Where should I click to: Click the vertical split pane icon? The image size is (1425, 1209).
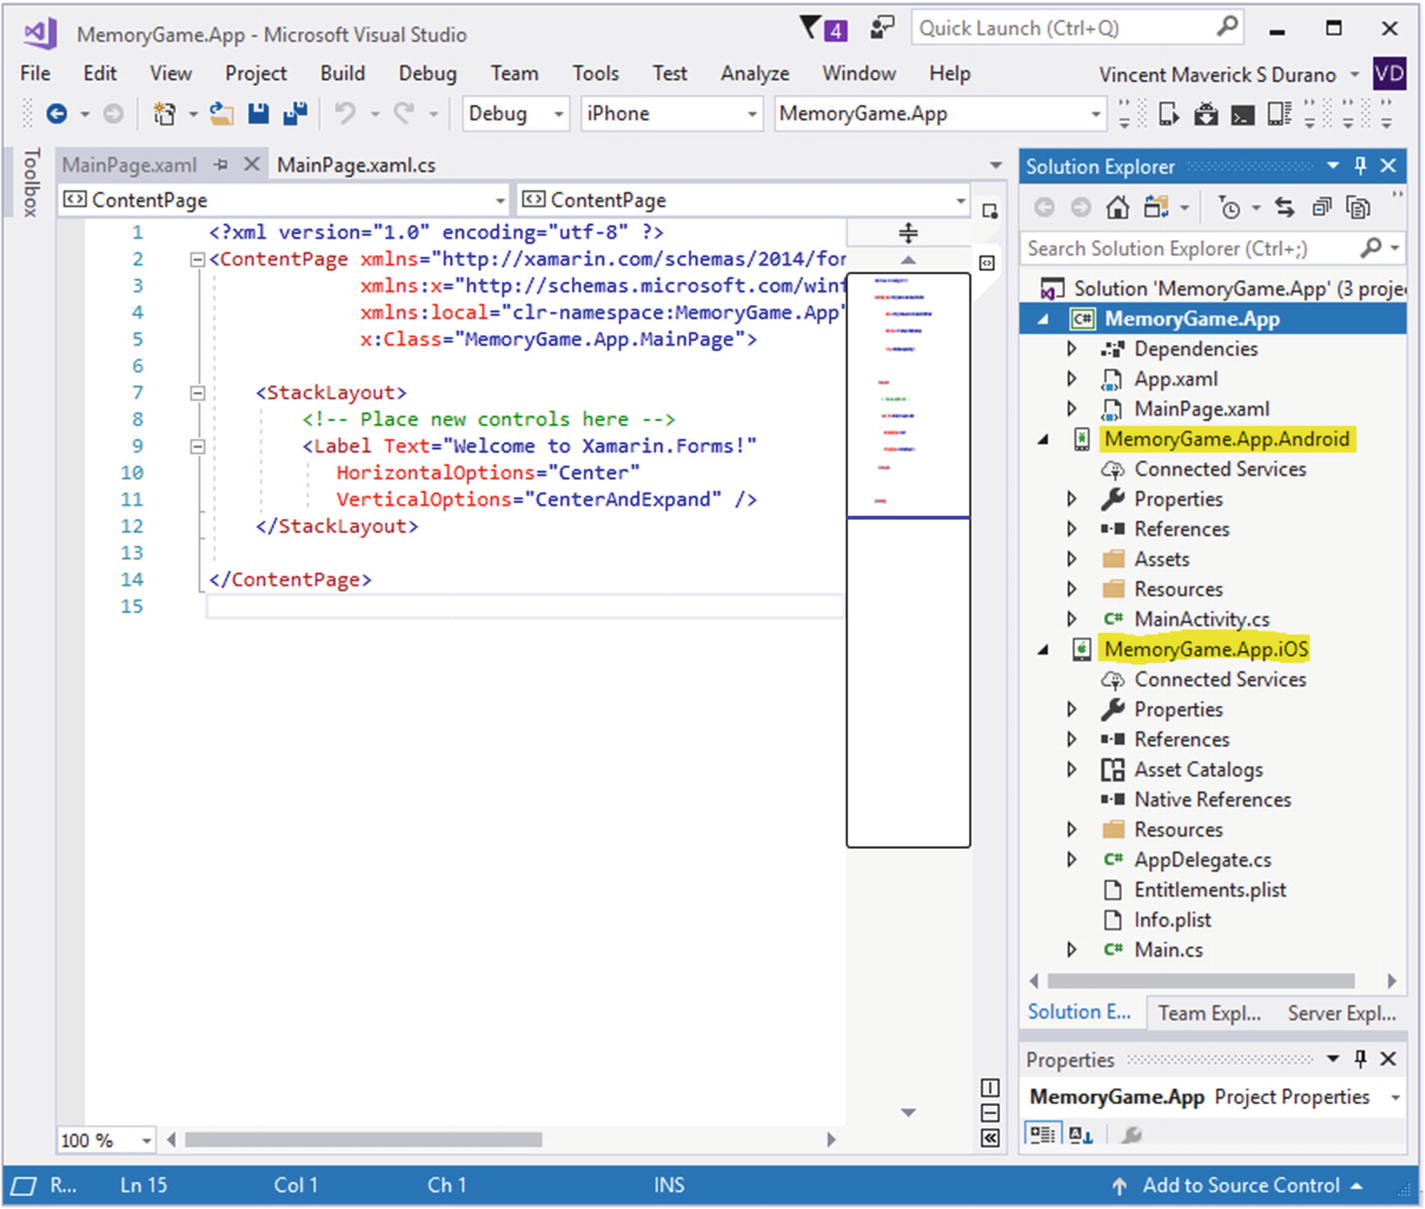tap(990, 1088)
